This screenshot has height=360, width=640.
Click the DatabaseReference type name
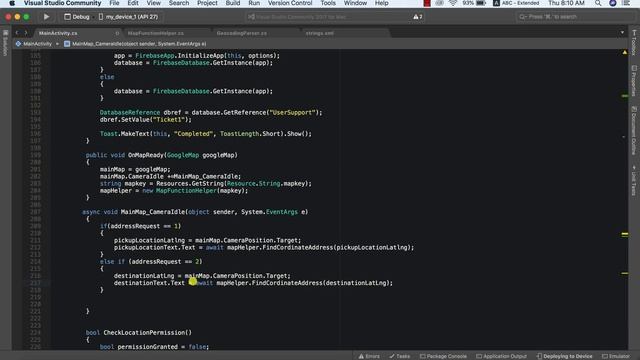pyautogui.click(x=130, y=113)
